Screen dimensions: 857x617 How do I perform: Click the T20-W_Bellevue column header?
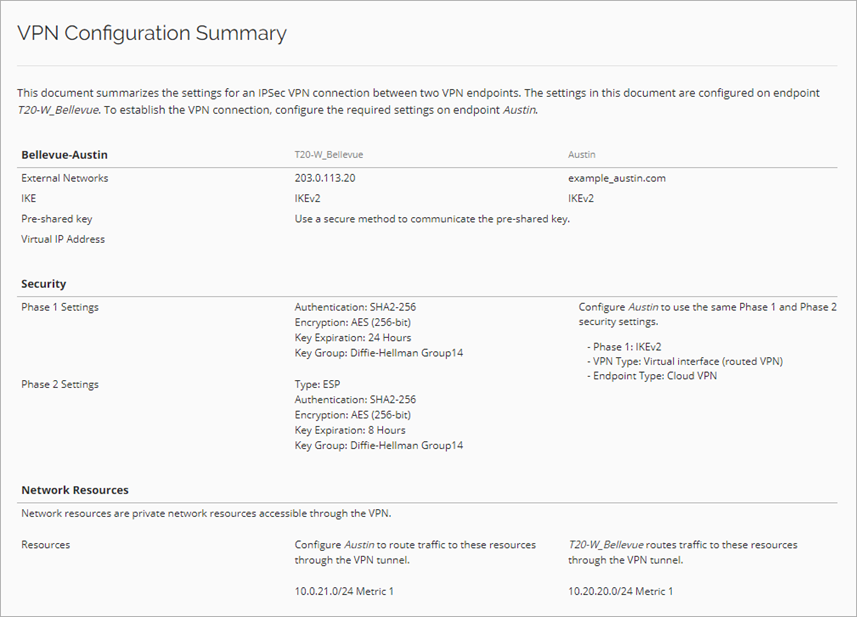coord(328,155)
